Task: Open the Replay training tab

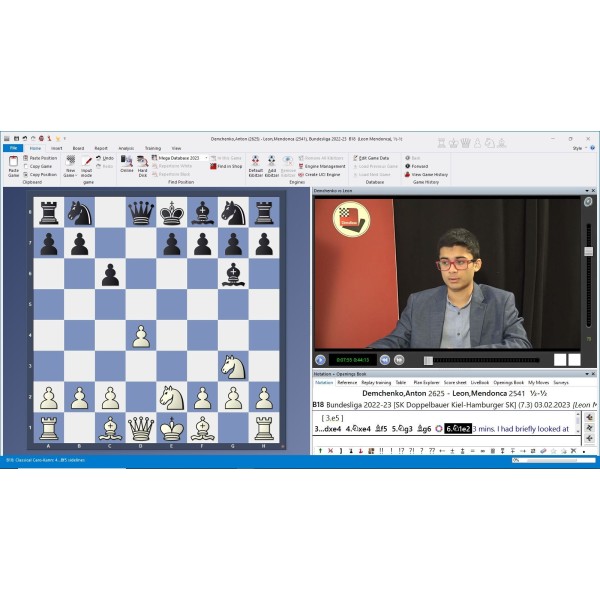Action: (x=376, y=382)
